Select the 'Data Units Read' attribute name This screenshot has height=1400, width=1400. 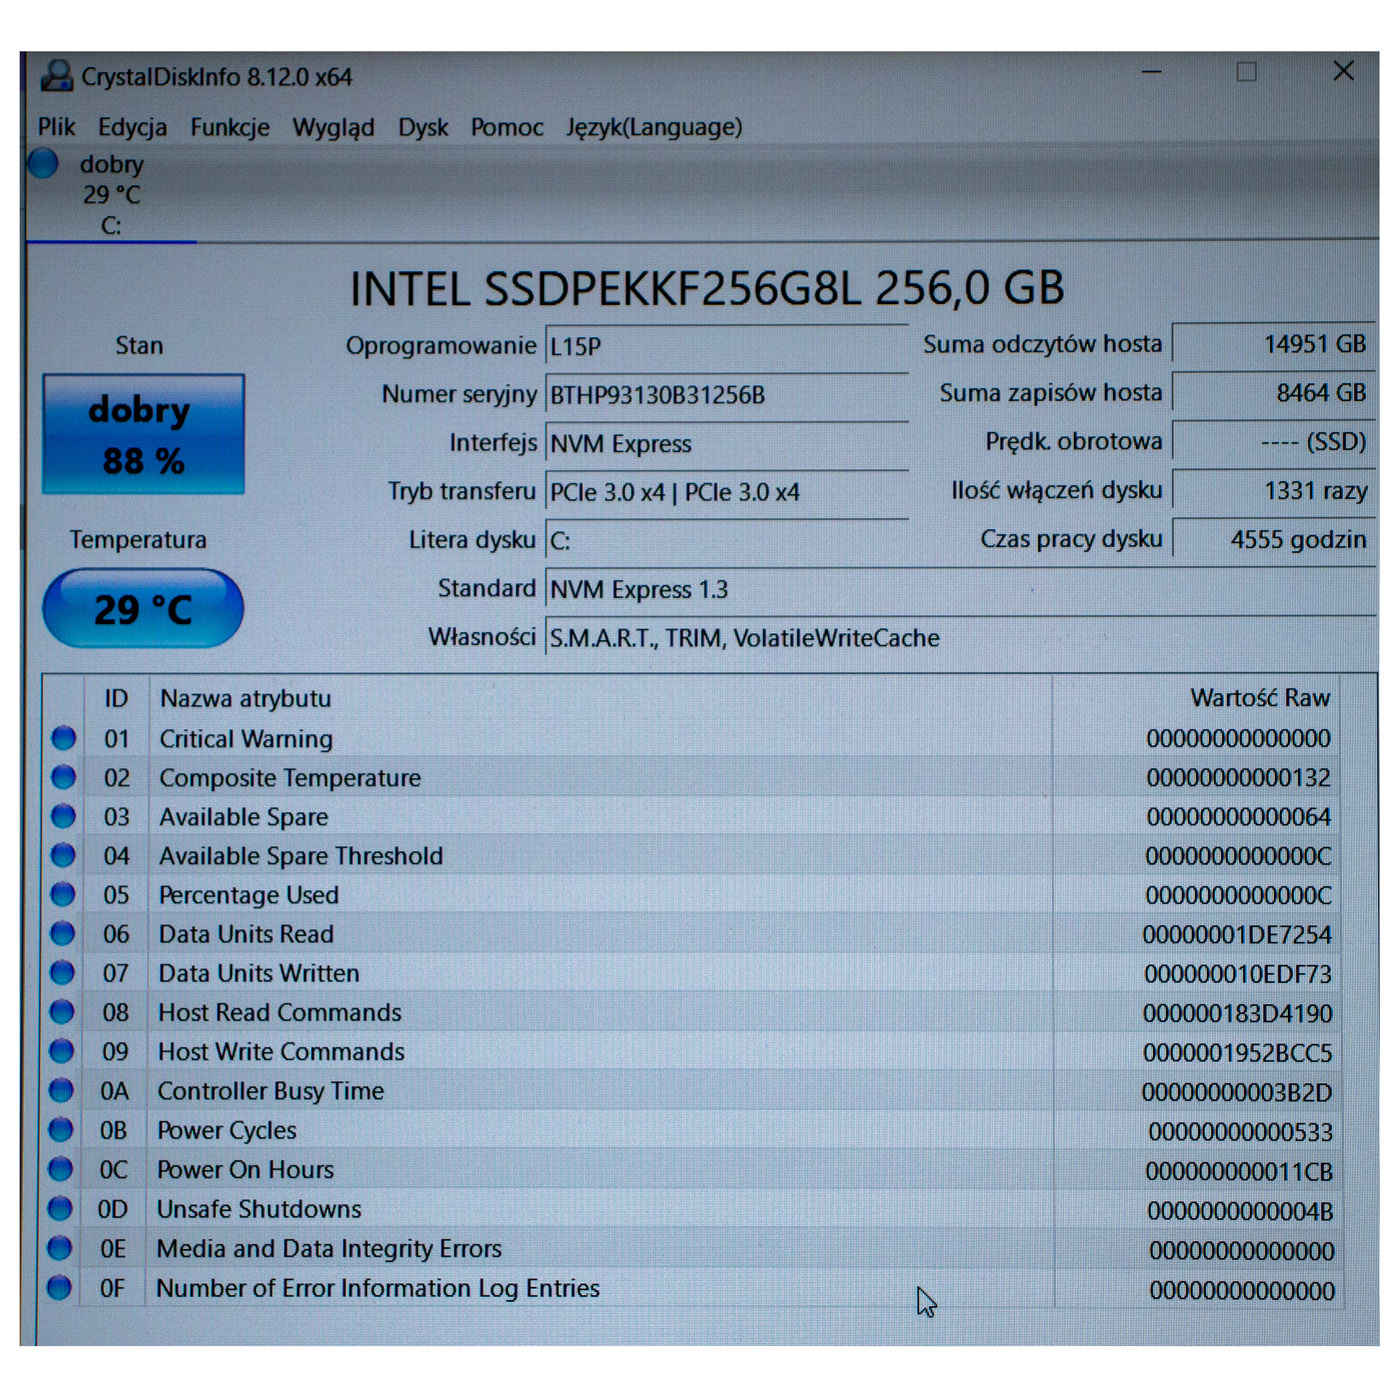click(246, 934)
